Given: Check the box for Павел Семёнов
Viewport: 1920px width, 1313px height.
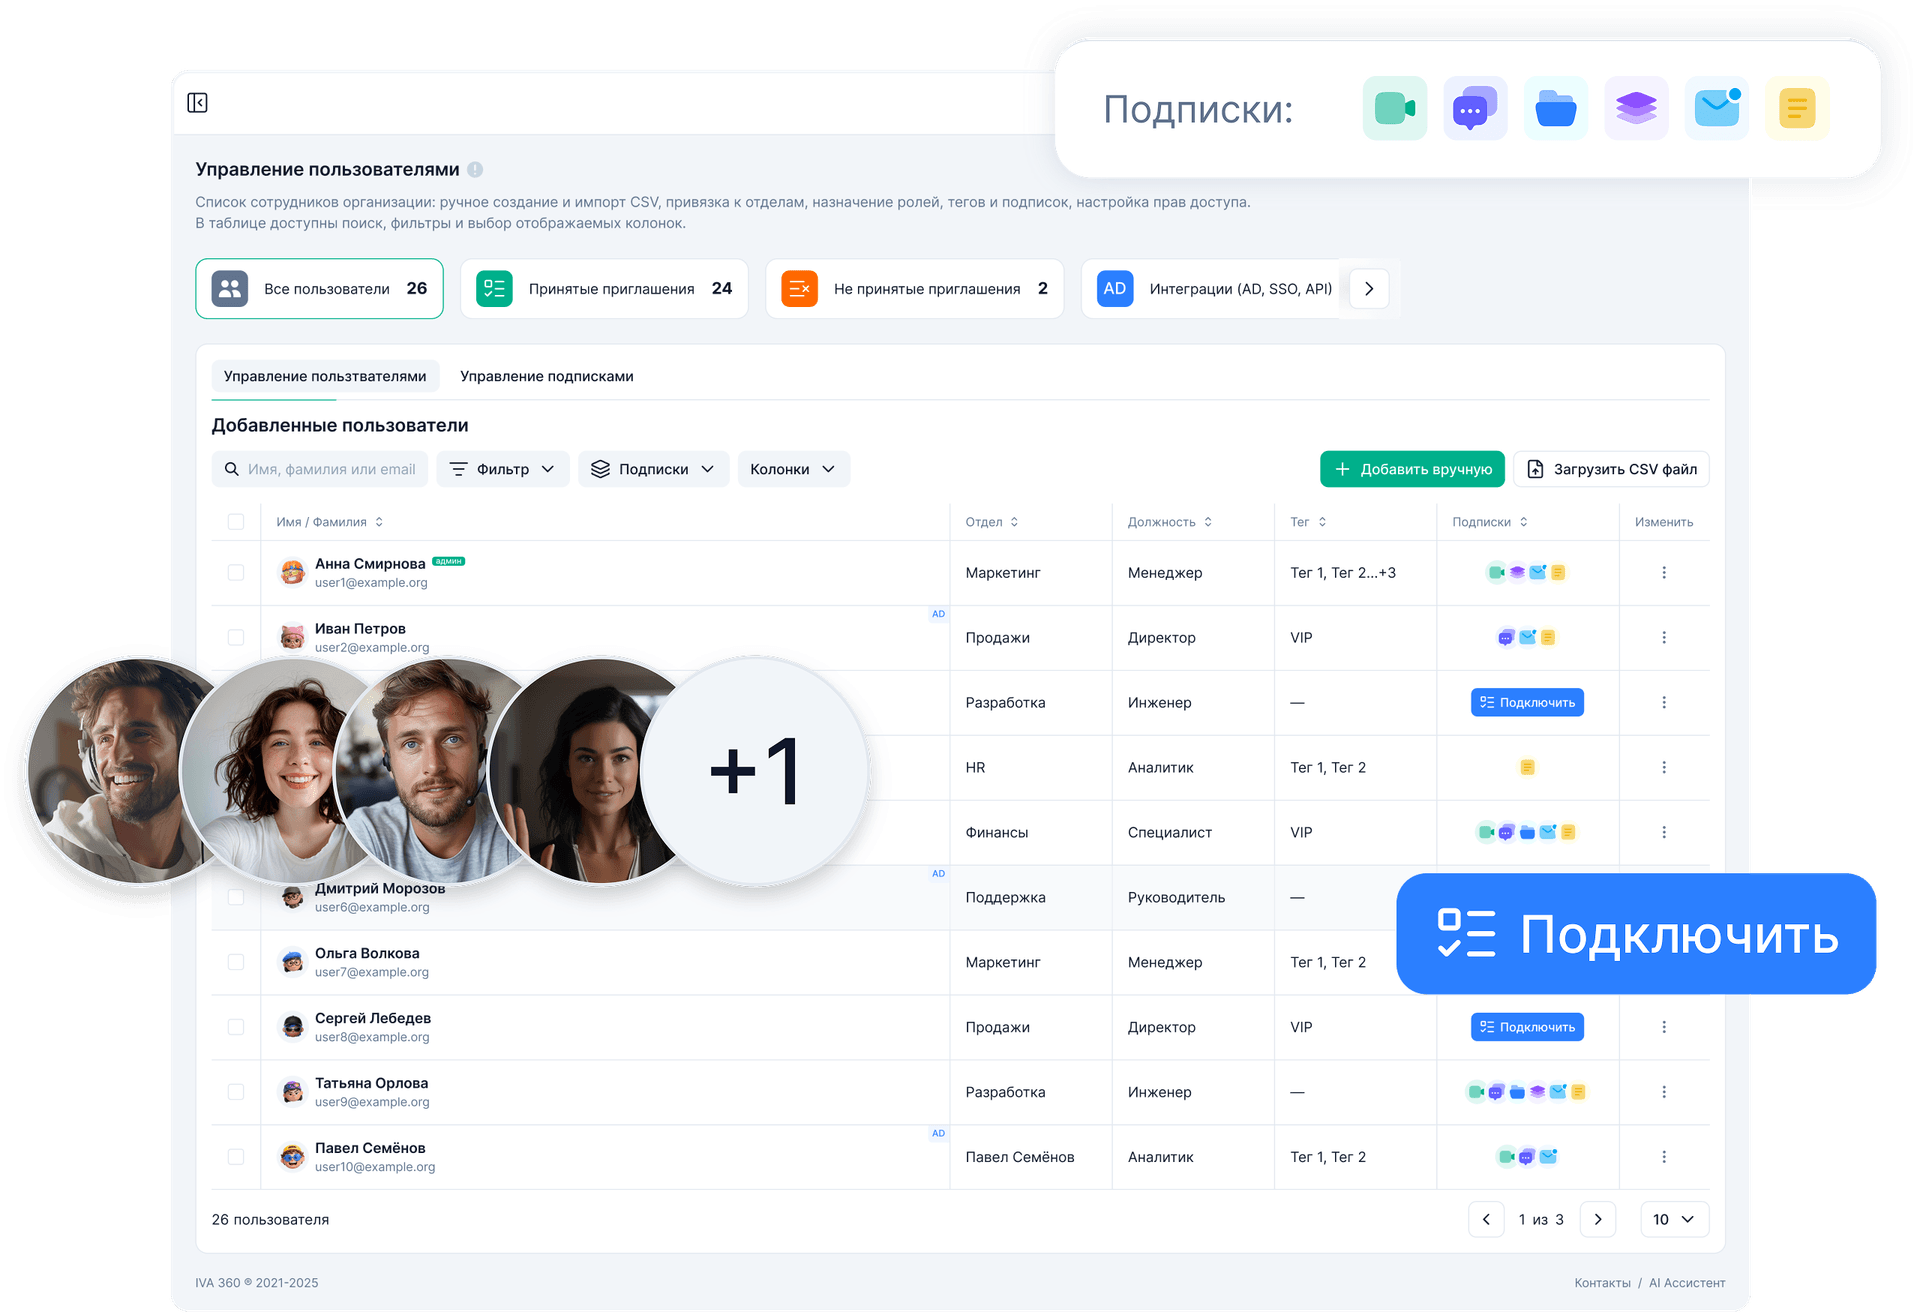Looking at the screenshot, I should pos(236,1157).
